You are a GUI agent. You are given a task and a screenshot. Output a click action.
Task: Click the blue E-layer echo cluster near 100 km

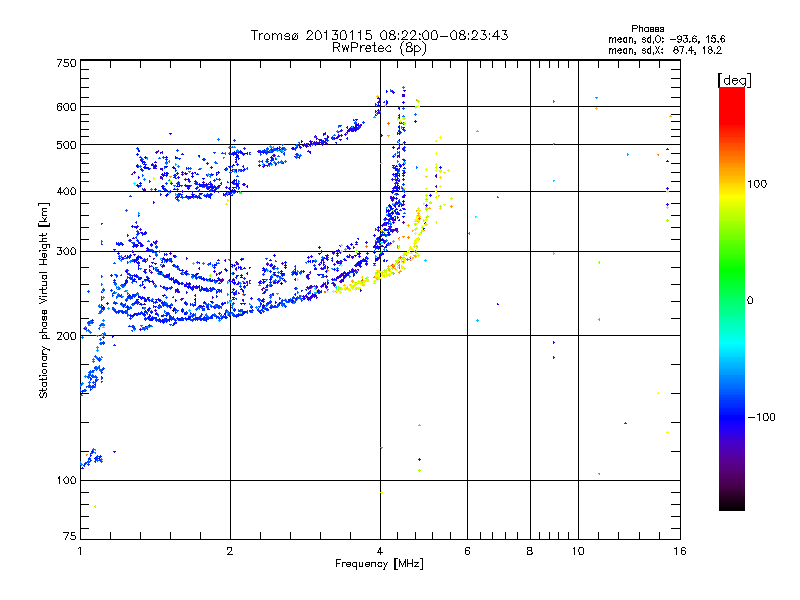click(x=92, y=458)
